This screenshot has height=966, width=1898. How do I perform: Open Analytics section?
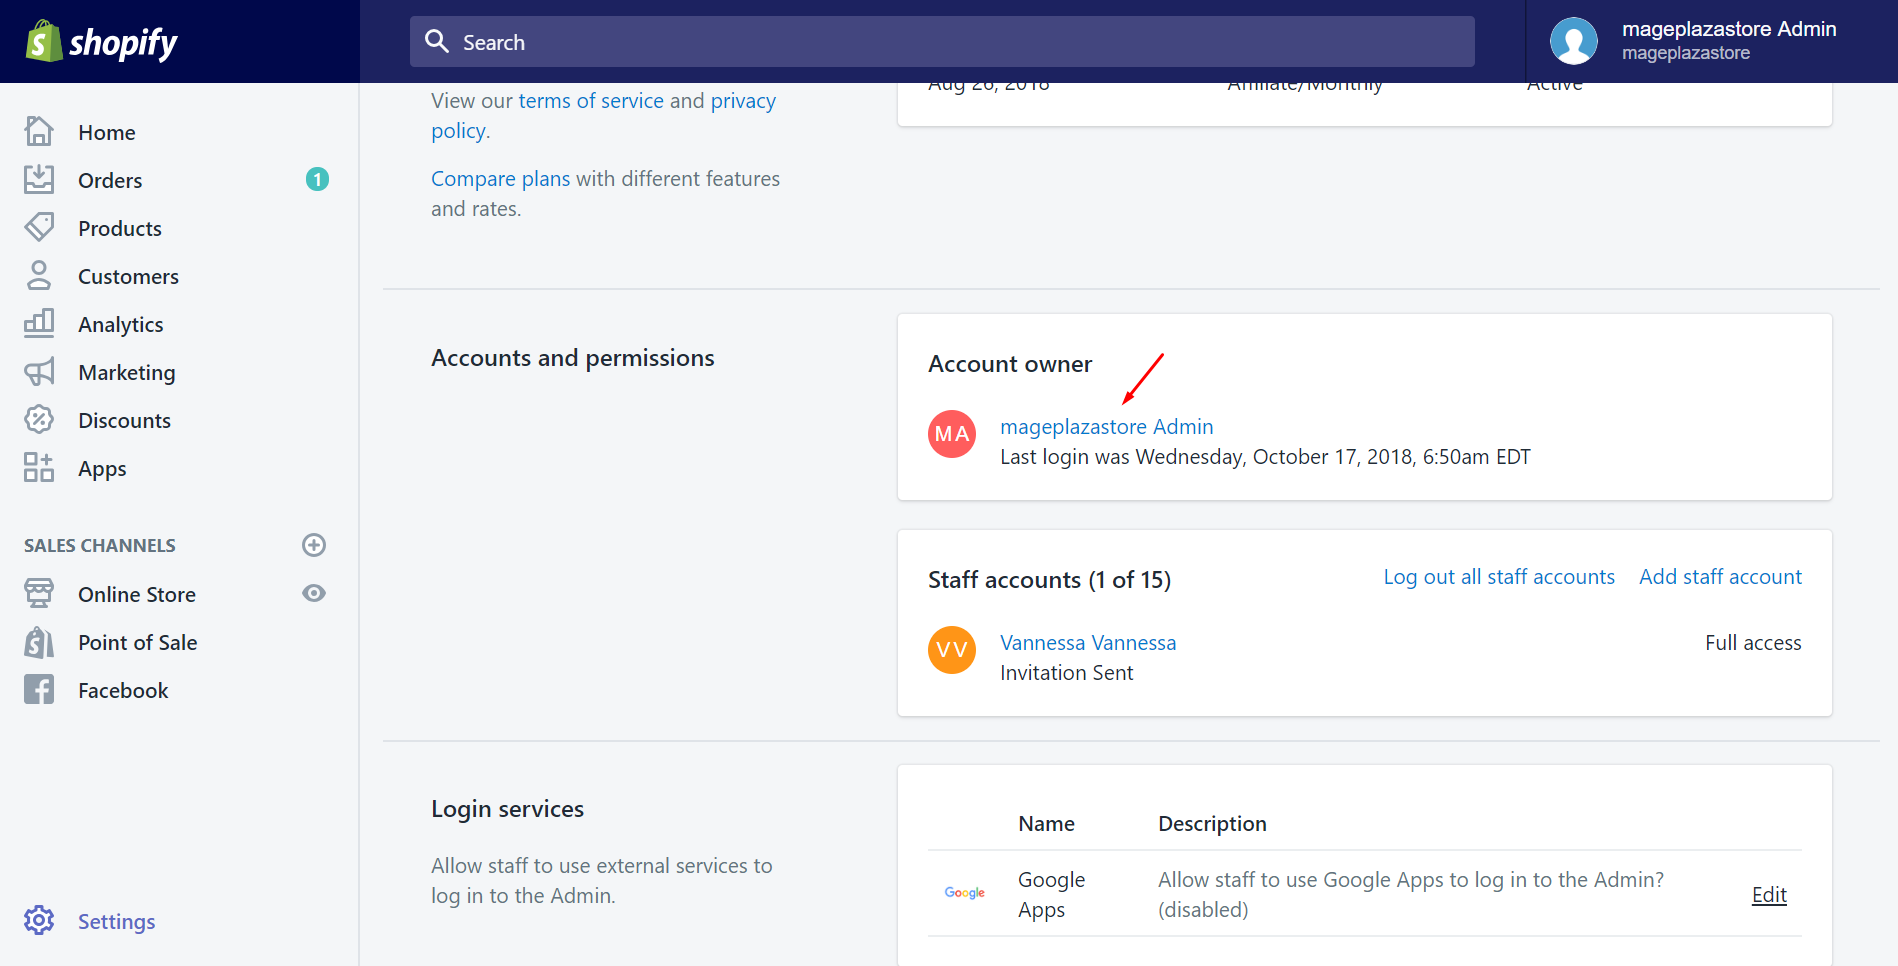(x=121, y=324)
